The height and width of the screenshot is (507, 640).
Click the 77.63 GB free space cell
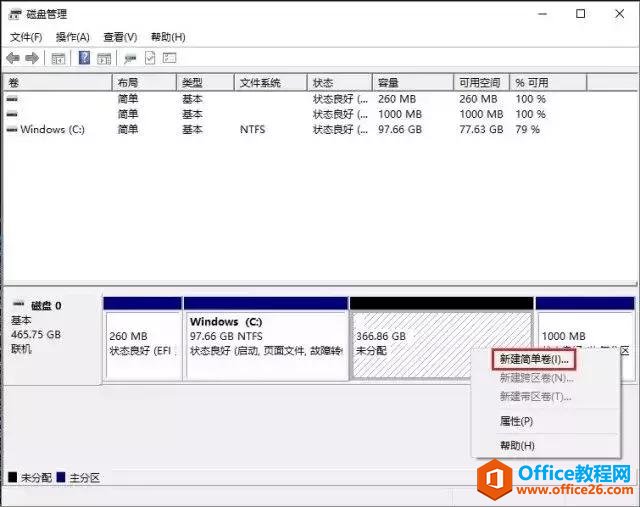coord(481,129)
